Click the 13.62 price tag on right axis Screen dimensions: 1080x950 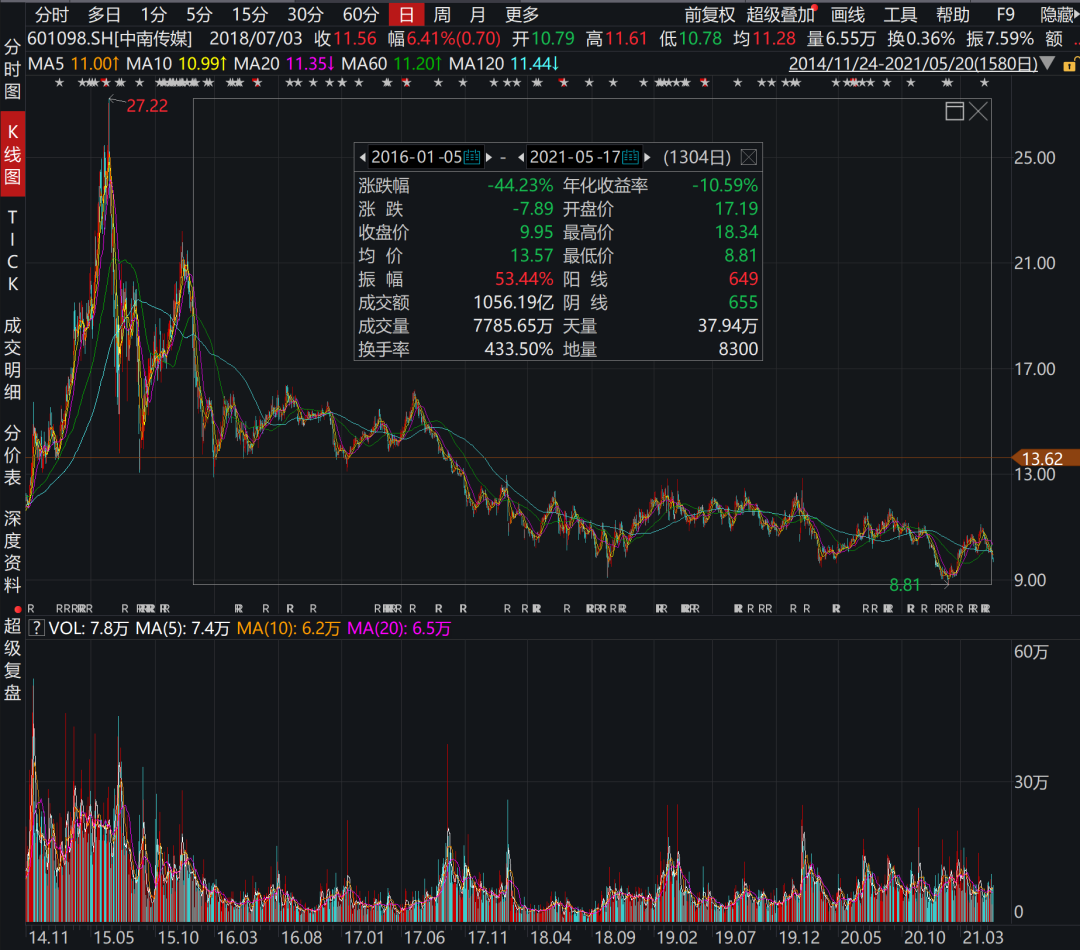[x=1045, y=458]
